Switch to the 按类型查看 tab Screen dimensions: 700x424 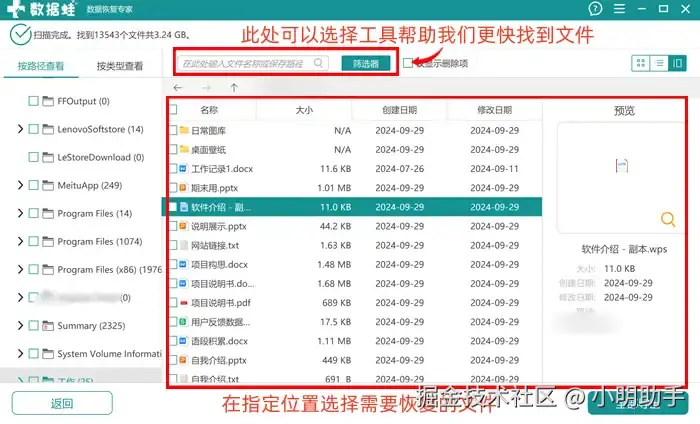coord(120,66)
